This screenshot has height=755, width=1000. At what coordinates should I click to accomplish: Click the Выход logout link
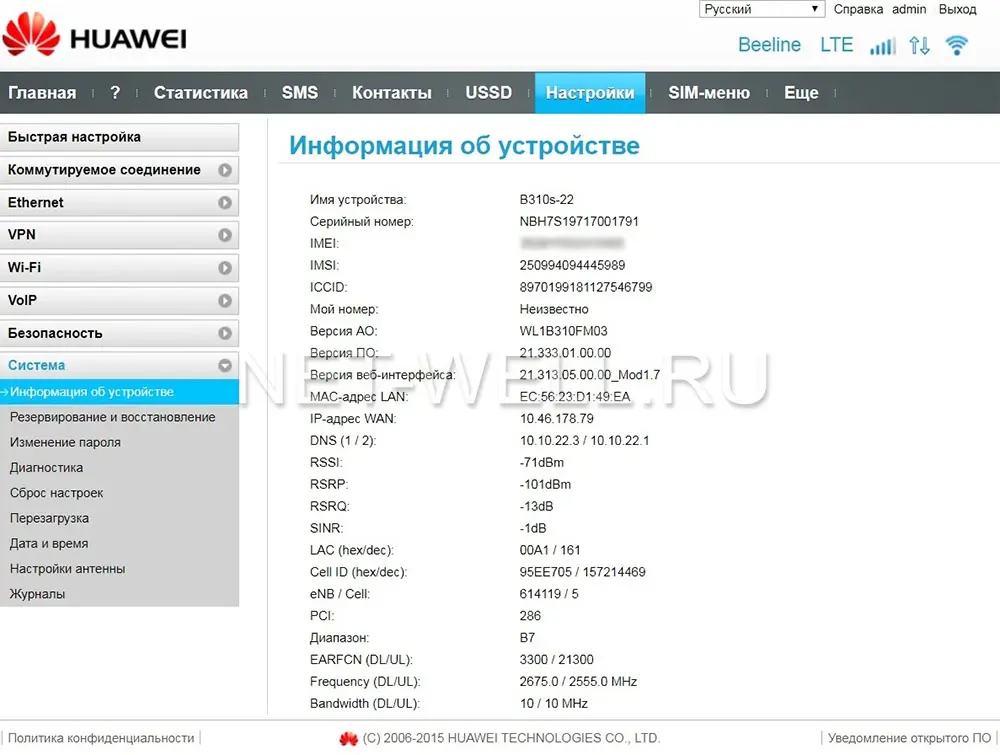(957, 9)
